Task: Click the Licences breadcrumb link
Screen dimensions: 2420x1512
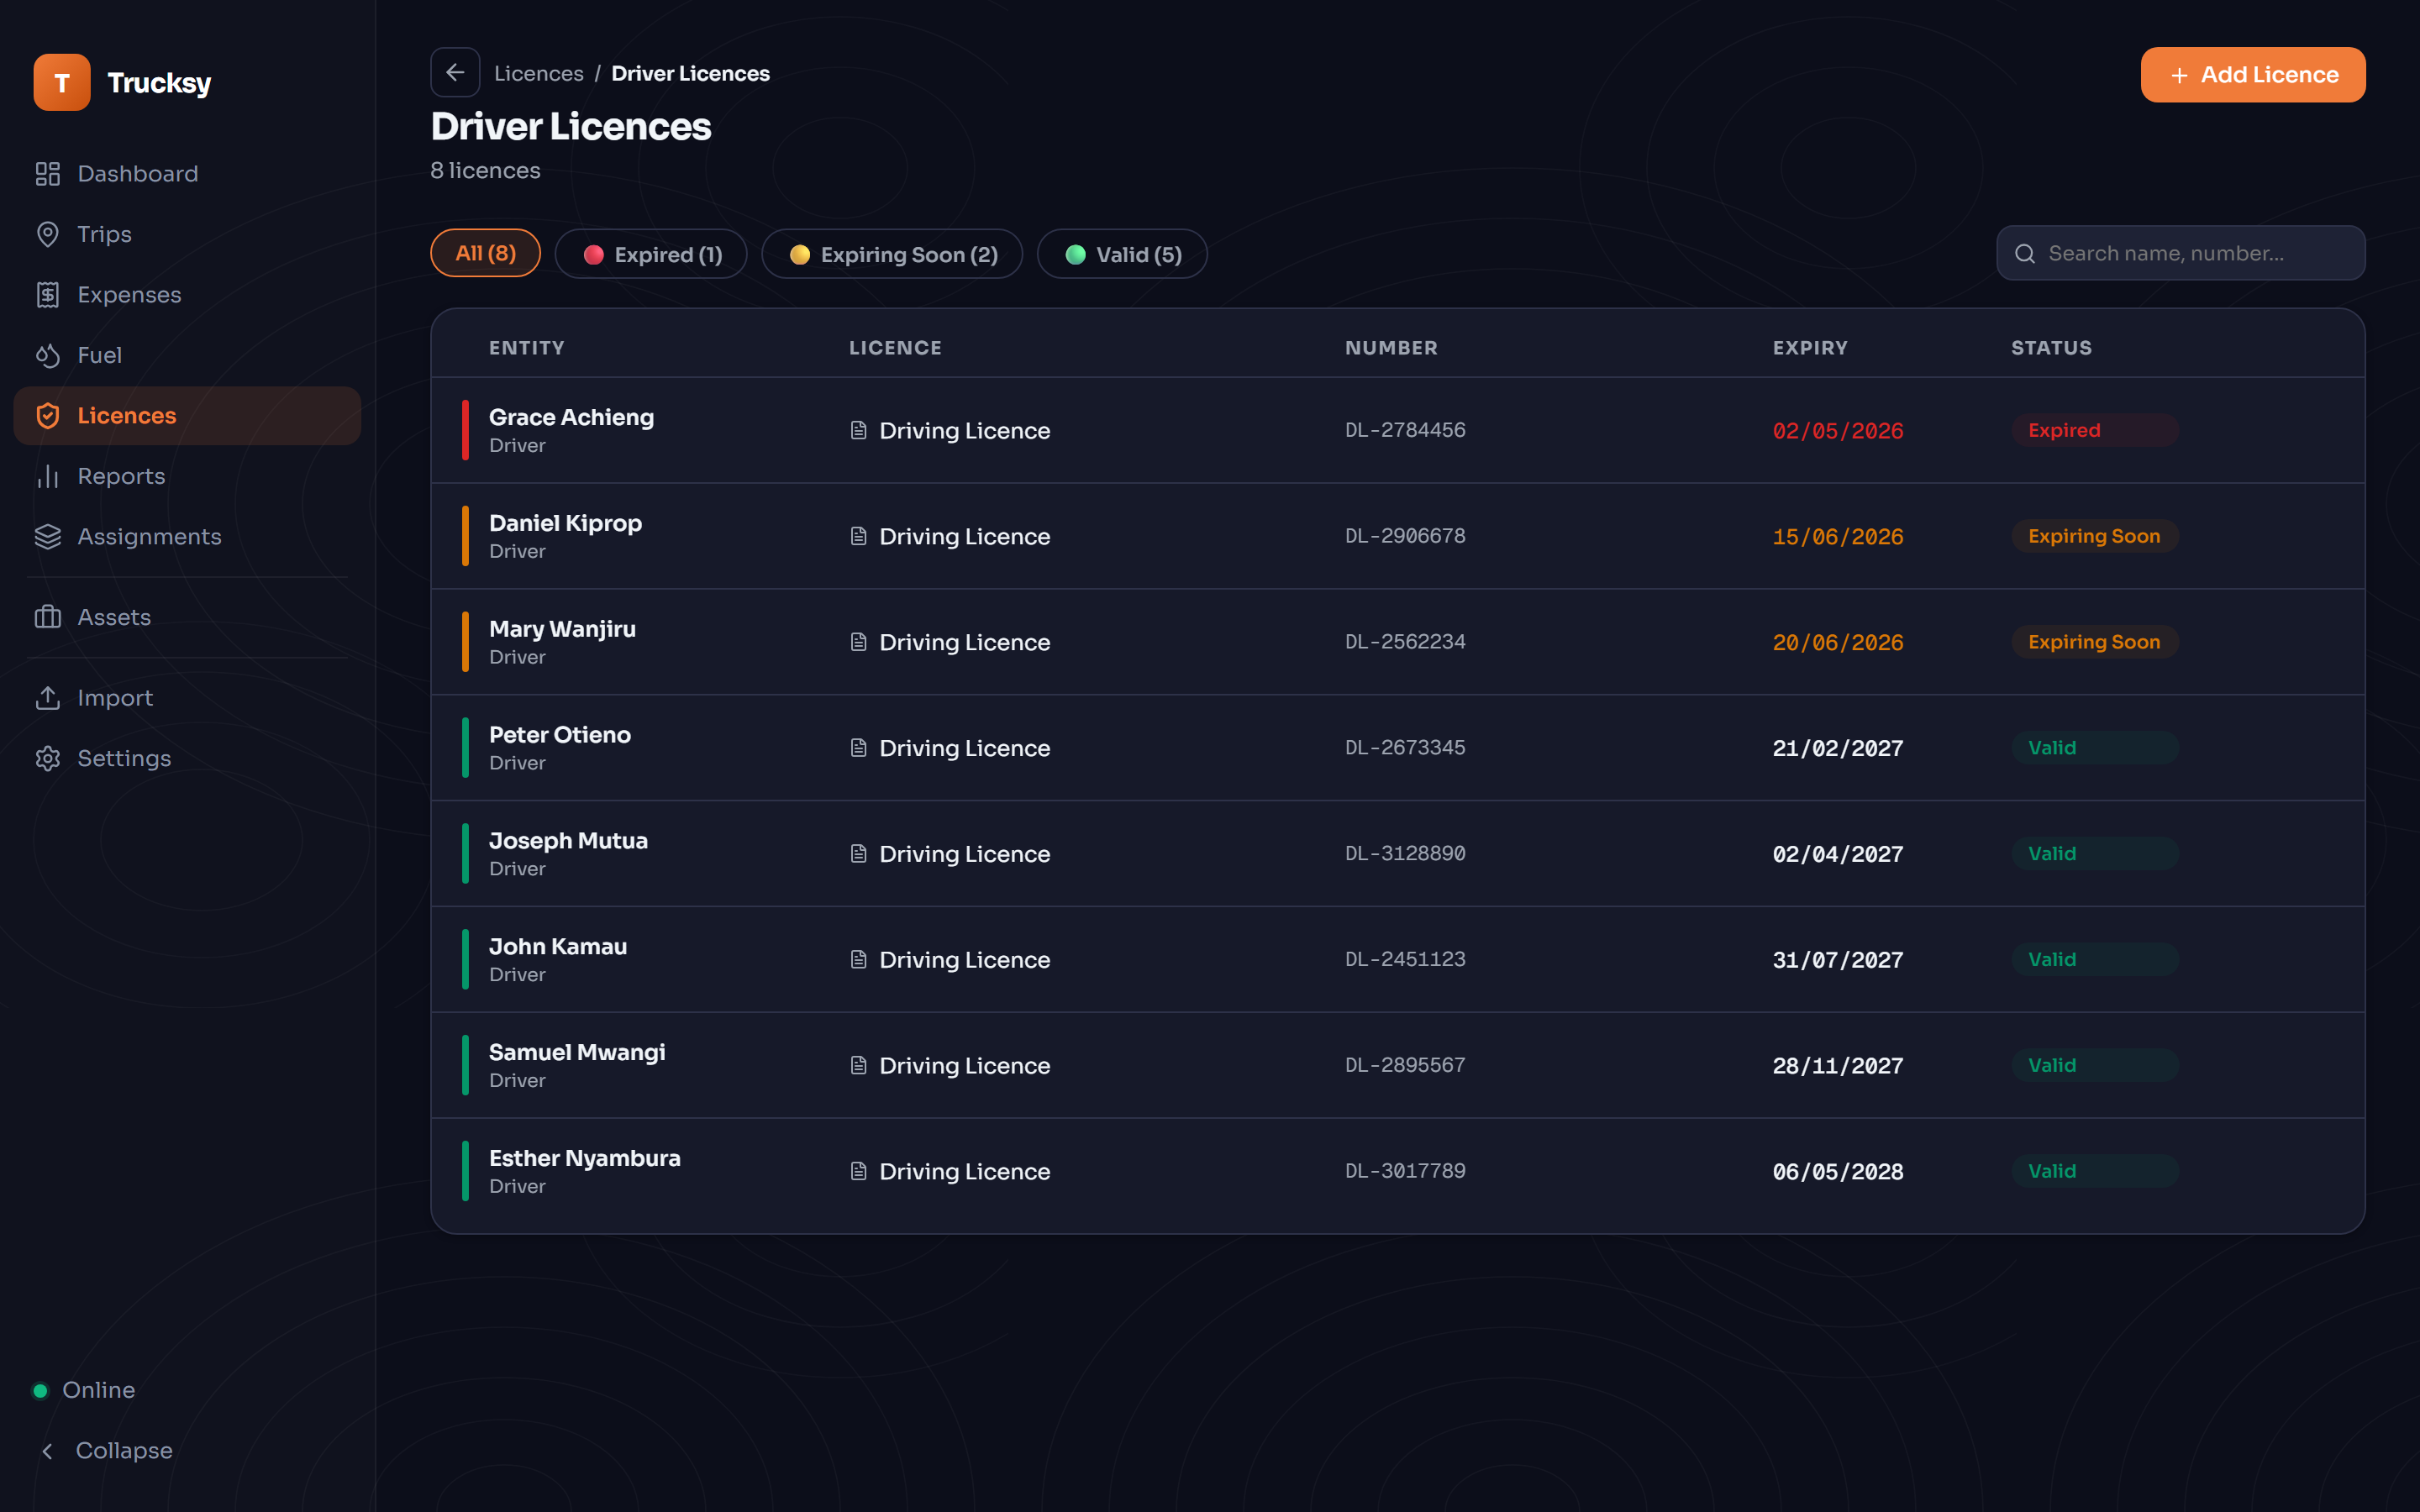Action: pos(539,74)
